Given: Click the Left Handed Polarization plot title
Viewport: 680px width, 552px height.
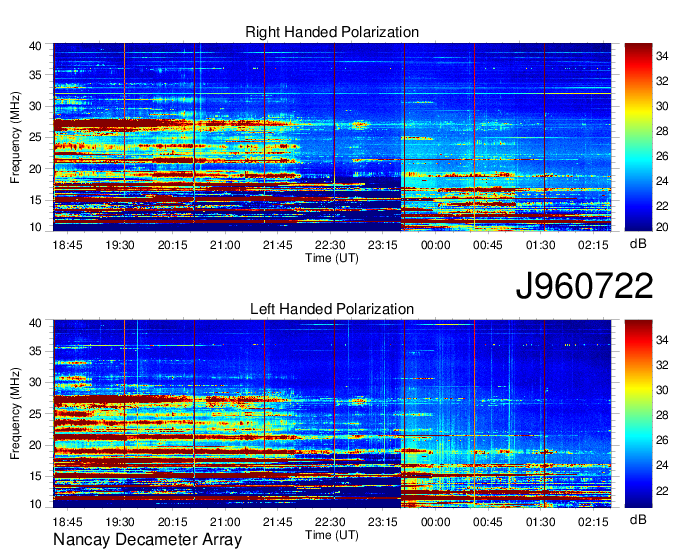Looking at the screenshot, I should tap(332, 309).
